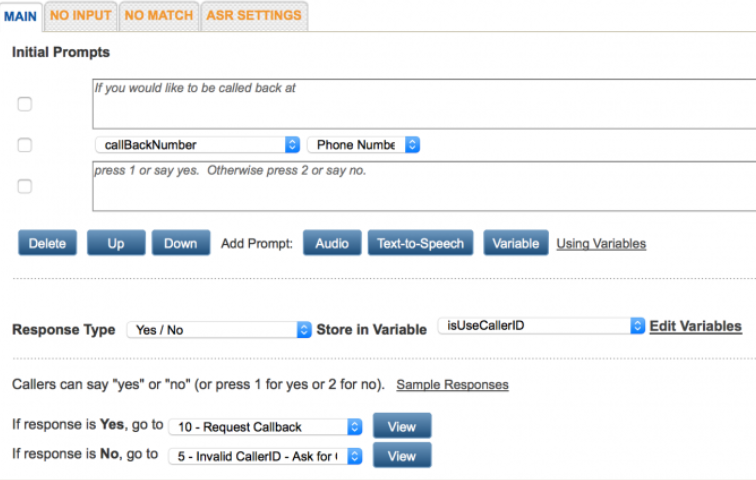This screenshot has height=480, width=756.
Task: Switch to the NO INPUT tab
Action: point(80,16)
